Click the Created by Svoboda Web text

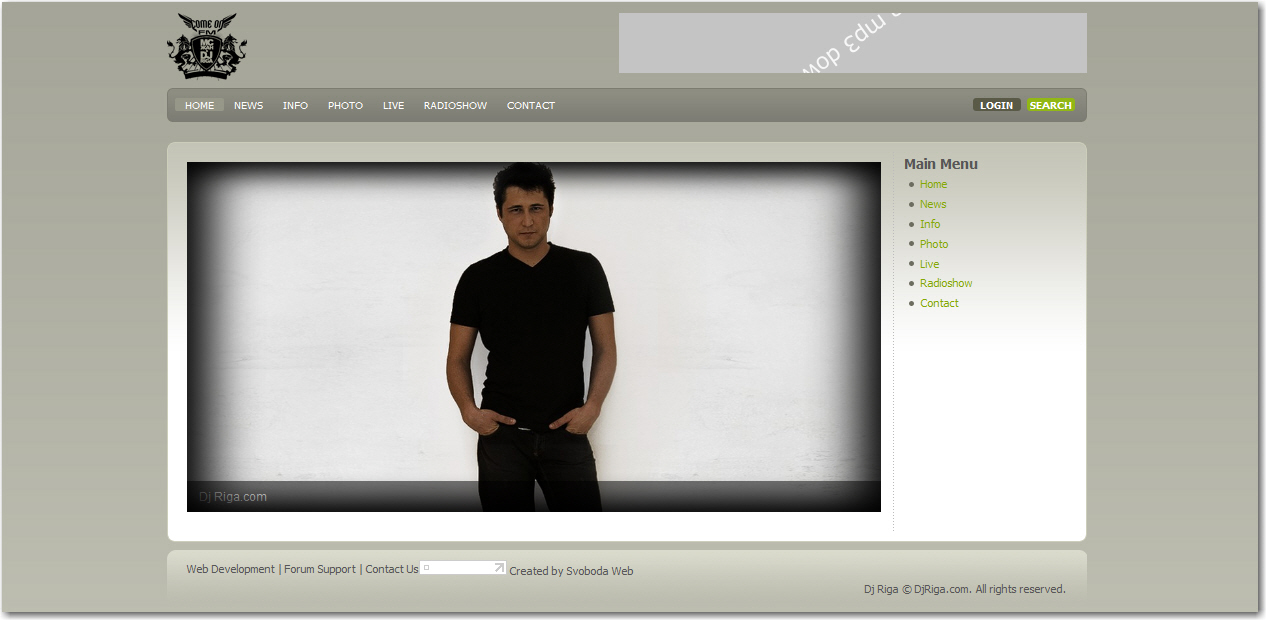tap(571, 571)
